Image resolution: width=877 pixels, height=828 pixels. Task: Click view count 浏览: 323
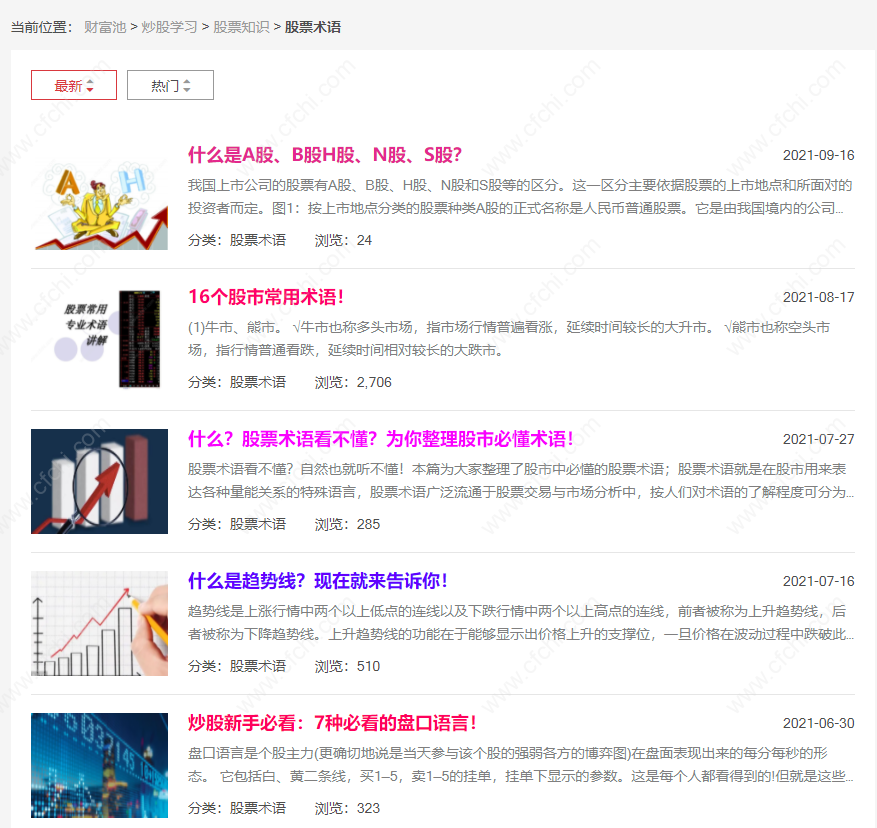click(347, 809)
